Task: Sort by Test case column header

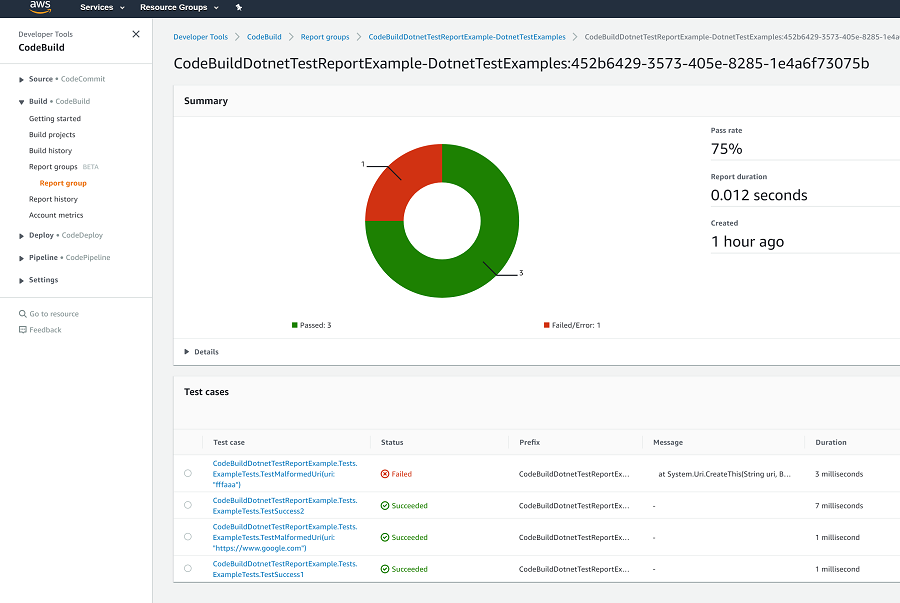Action: 228,442
